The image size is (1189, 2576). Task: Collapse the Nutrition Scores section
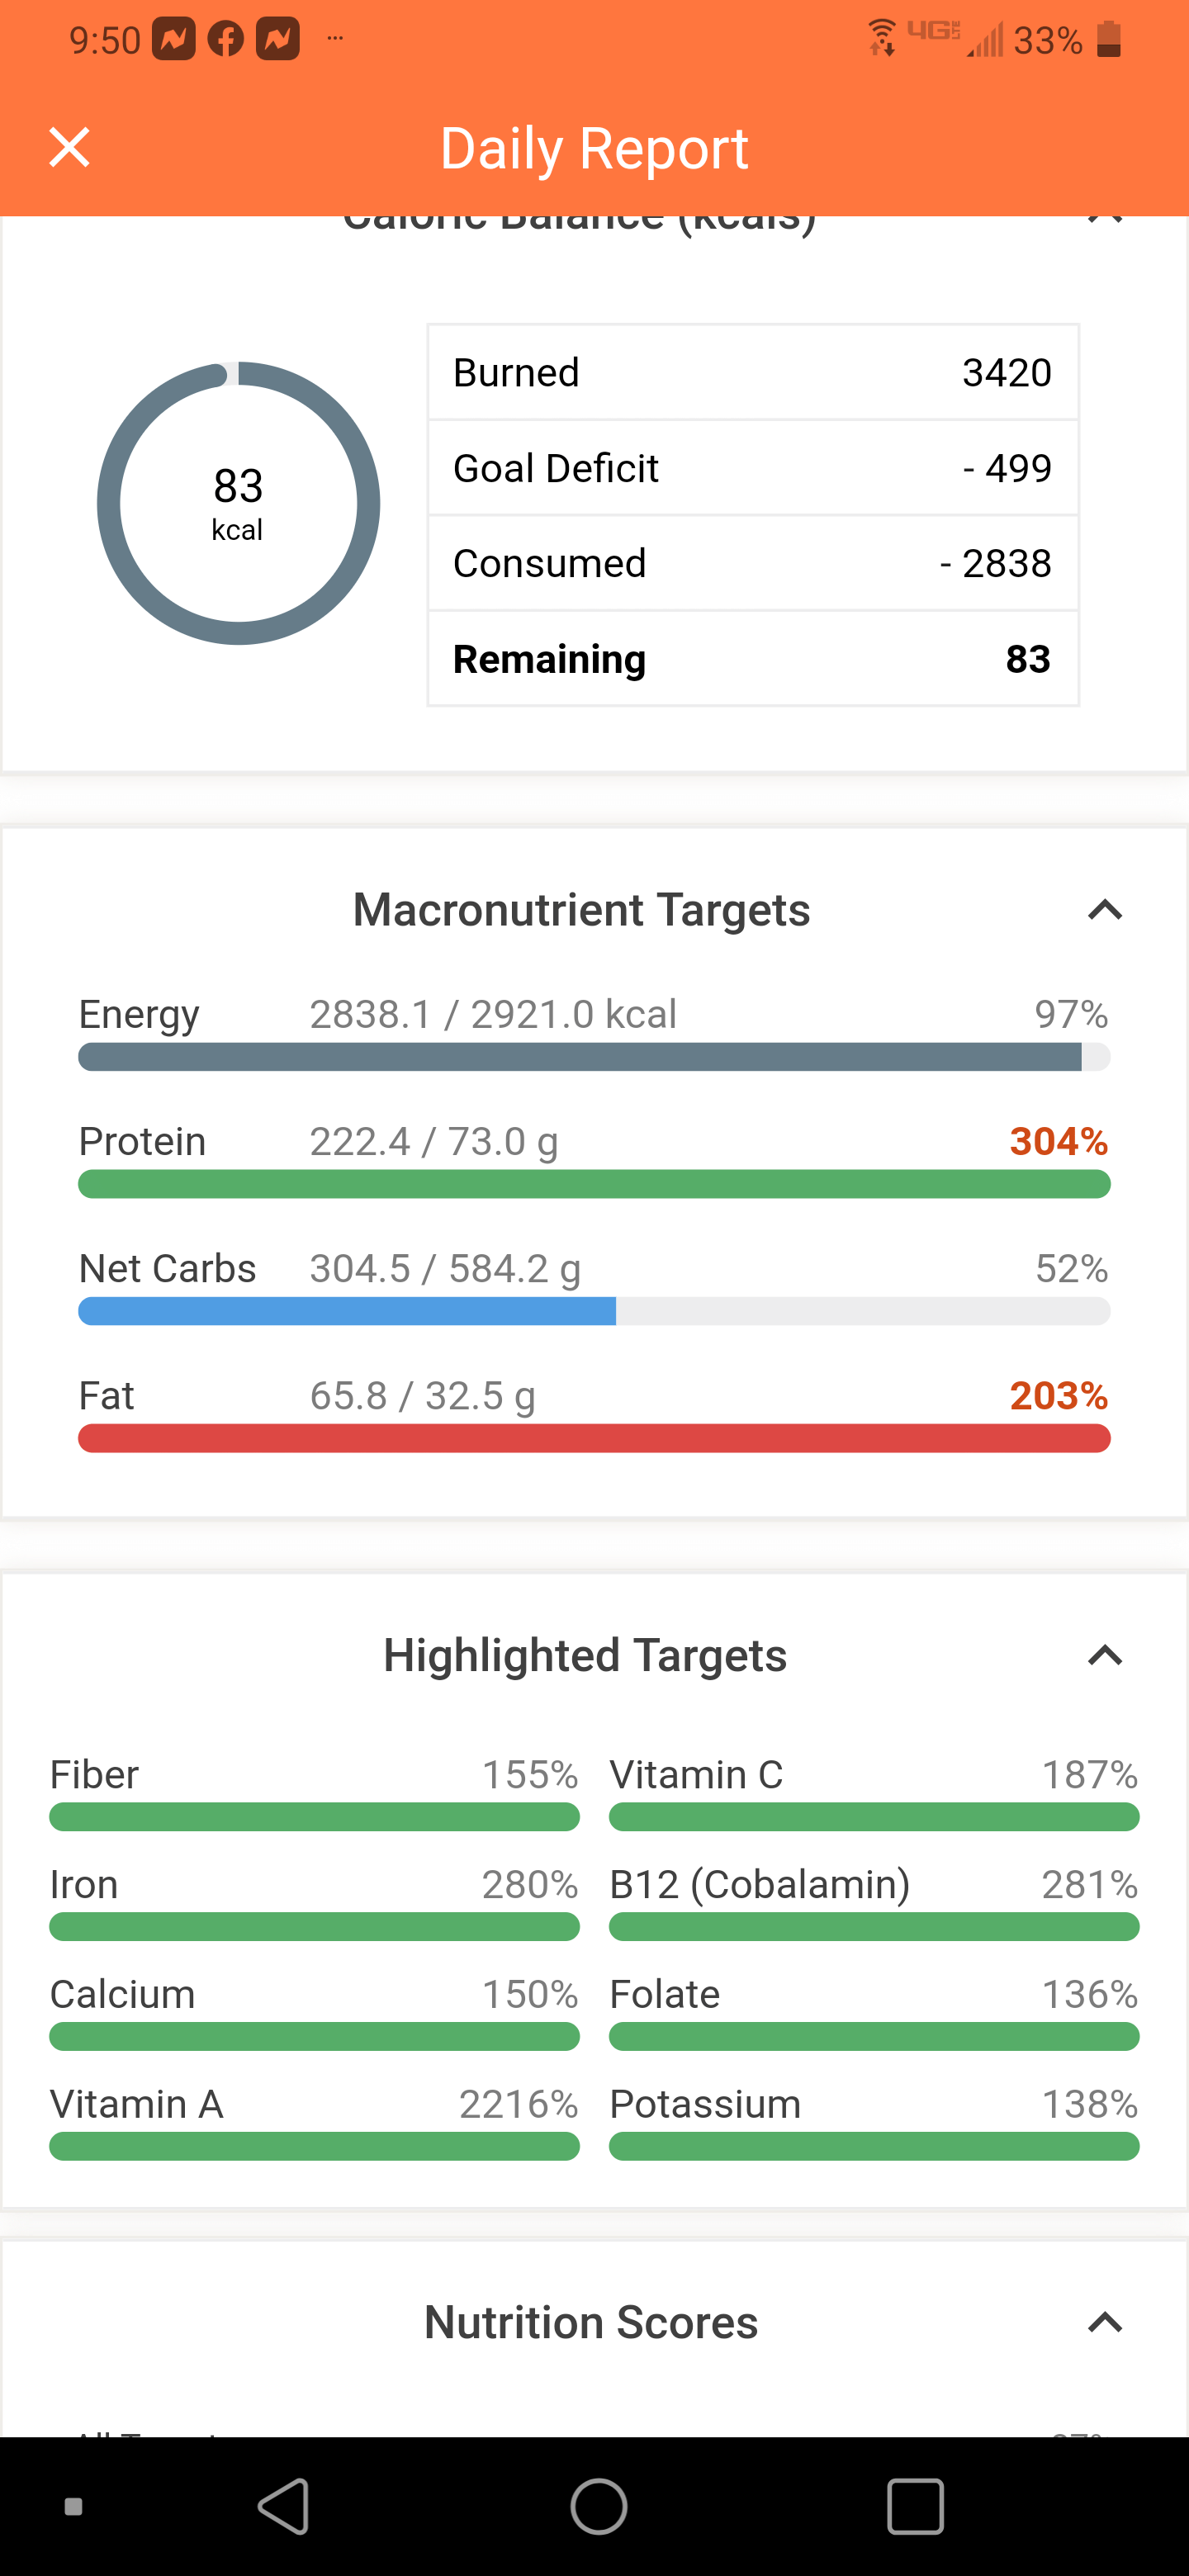click(x=1105, y=2322)
